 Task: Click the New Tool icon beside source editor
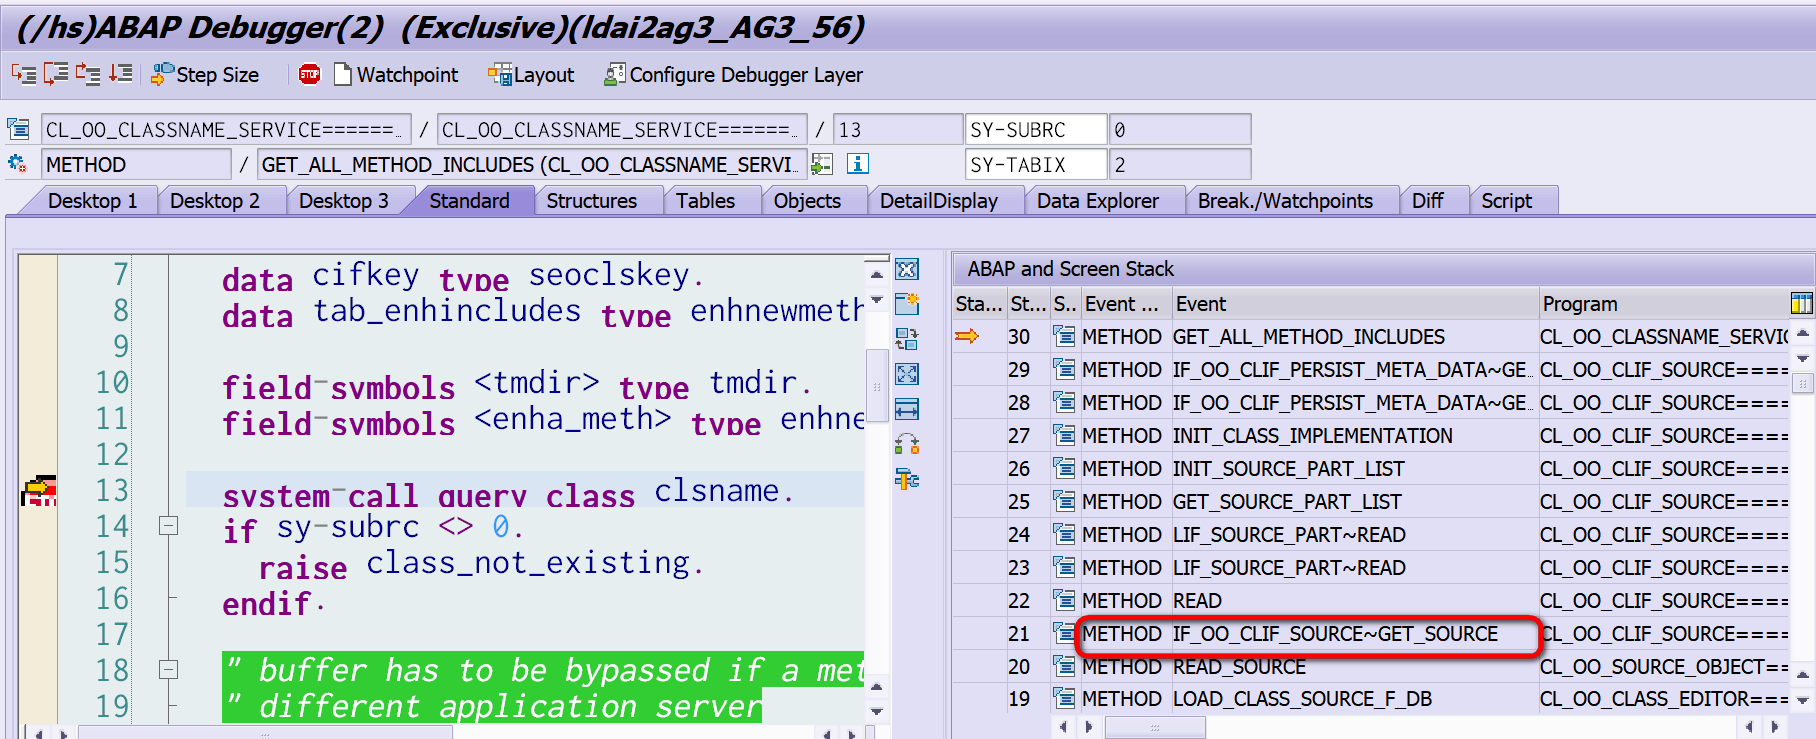pyautogui.click(x=907, y=304)
